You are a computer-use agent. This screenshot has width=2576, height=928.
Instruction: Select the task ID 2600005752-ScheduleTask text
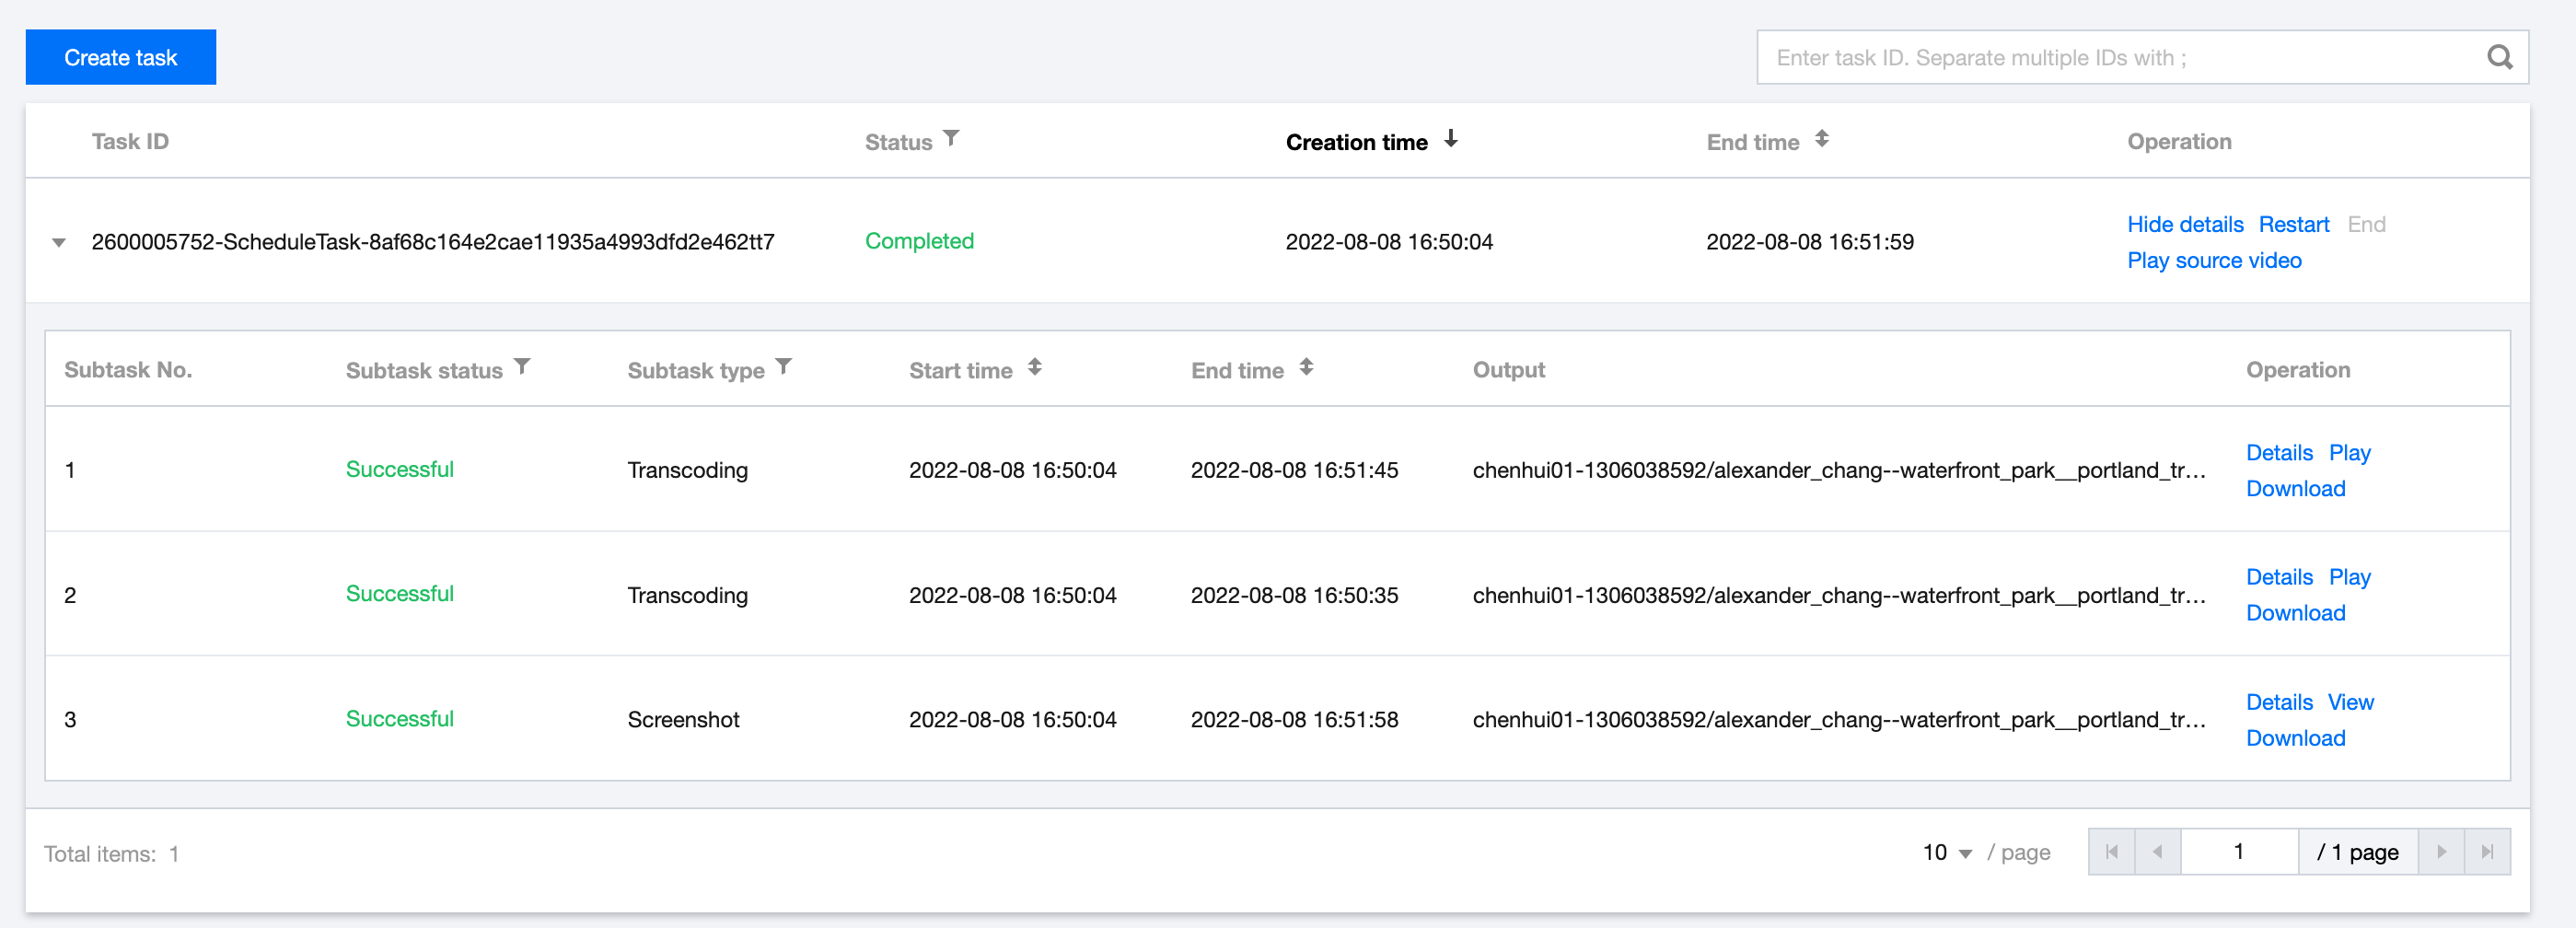point(432,242)
